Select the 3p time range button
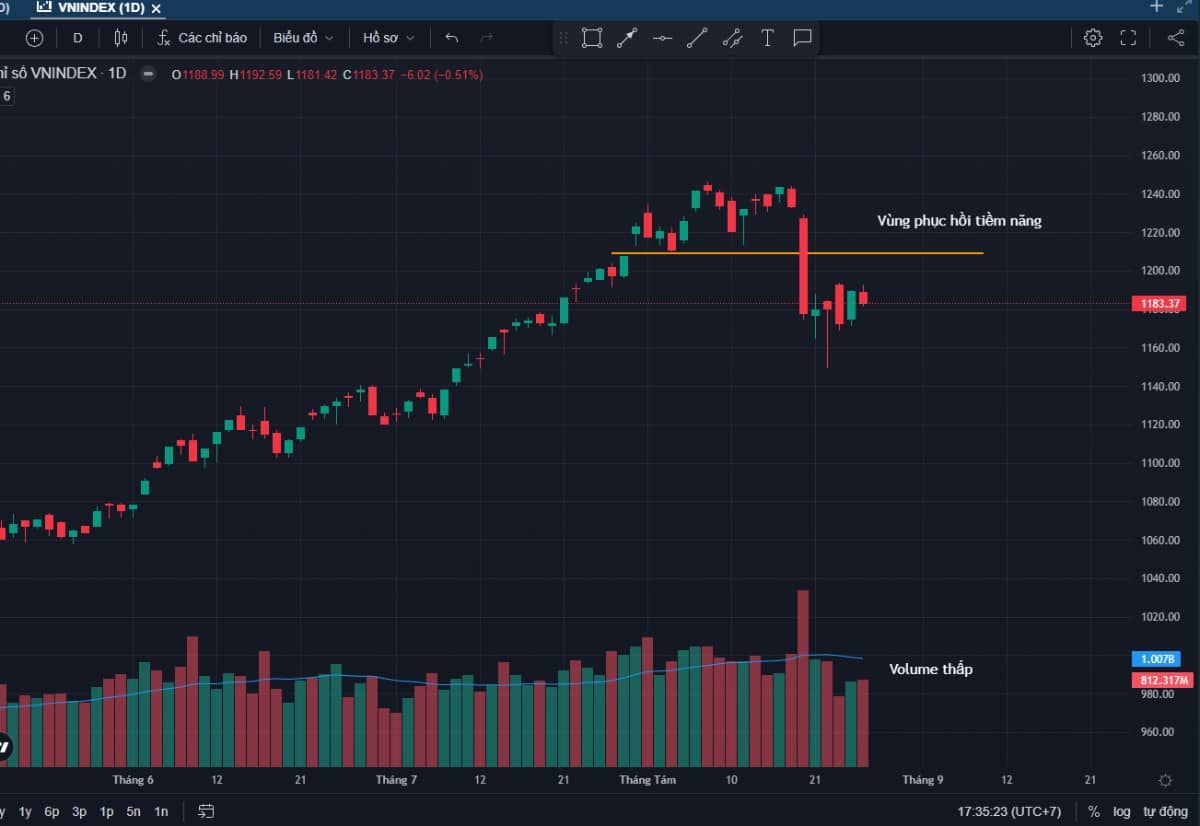 point(79,811)
